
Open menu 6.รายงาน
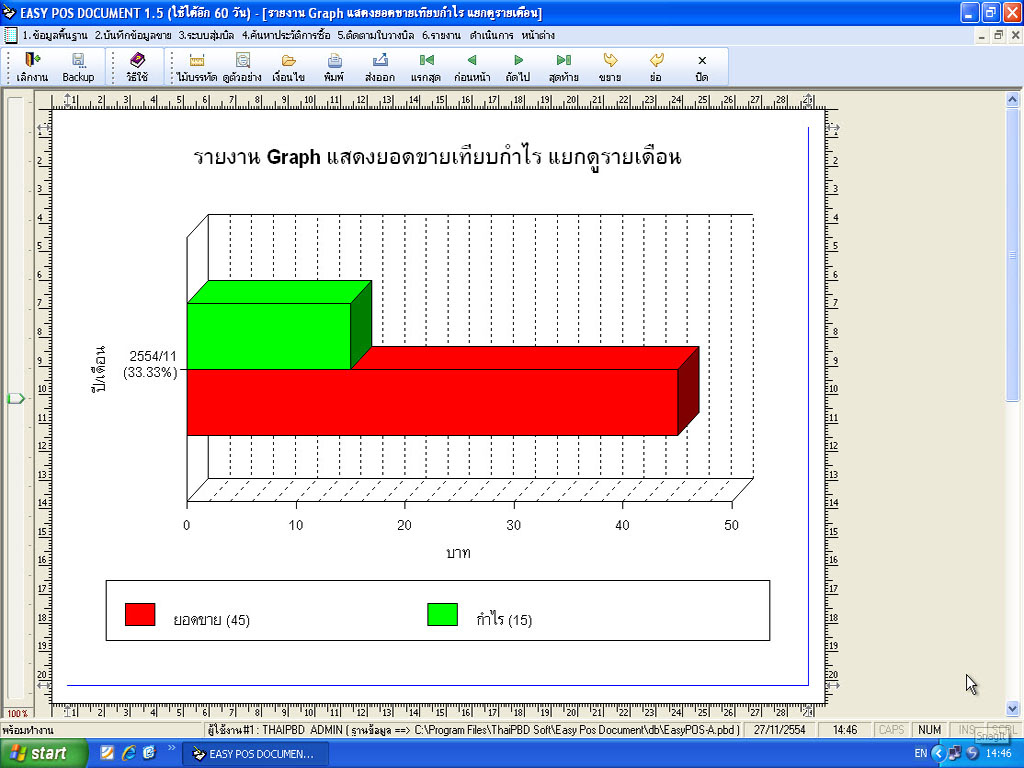(x=441, y=35)
